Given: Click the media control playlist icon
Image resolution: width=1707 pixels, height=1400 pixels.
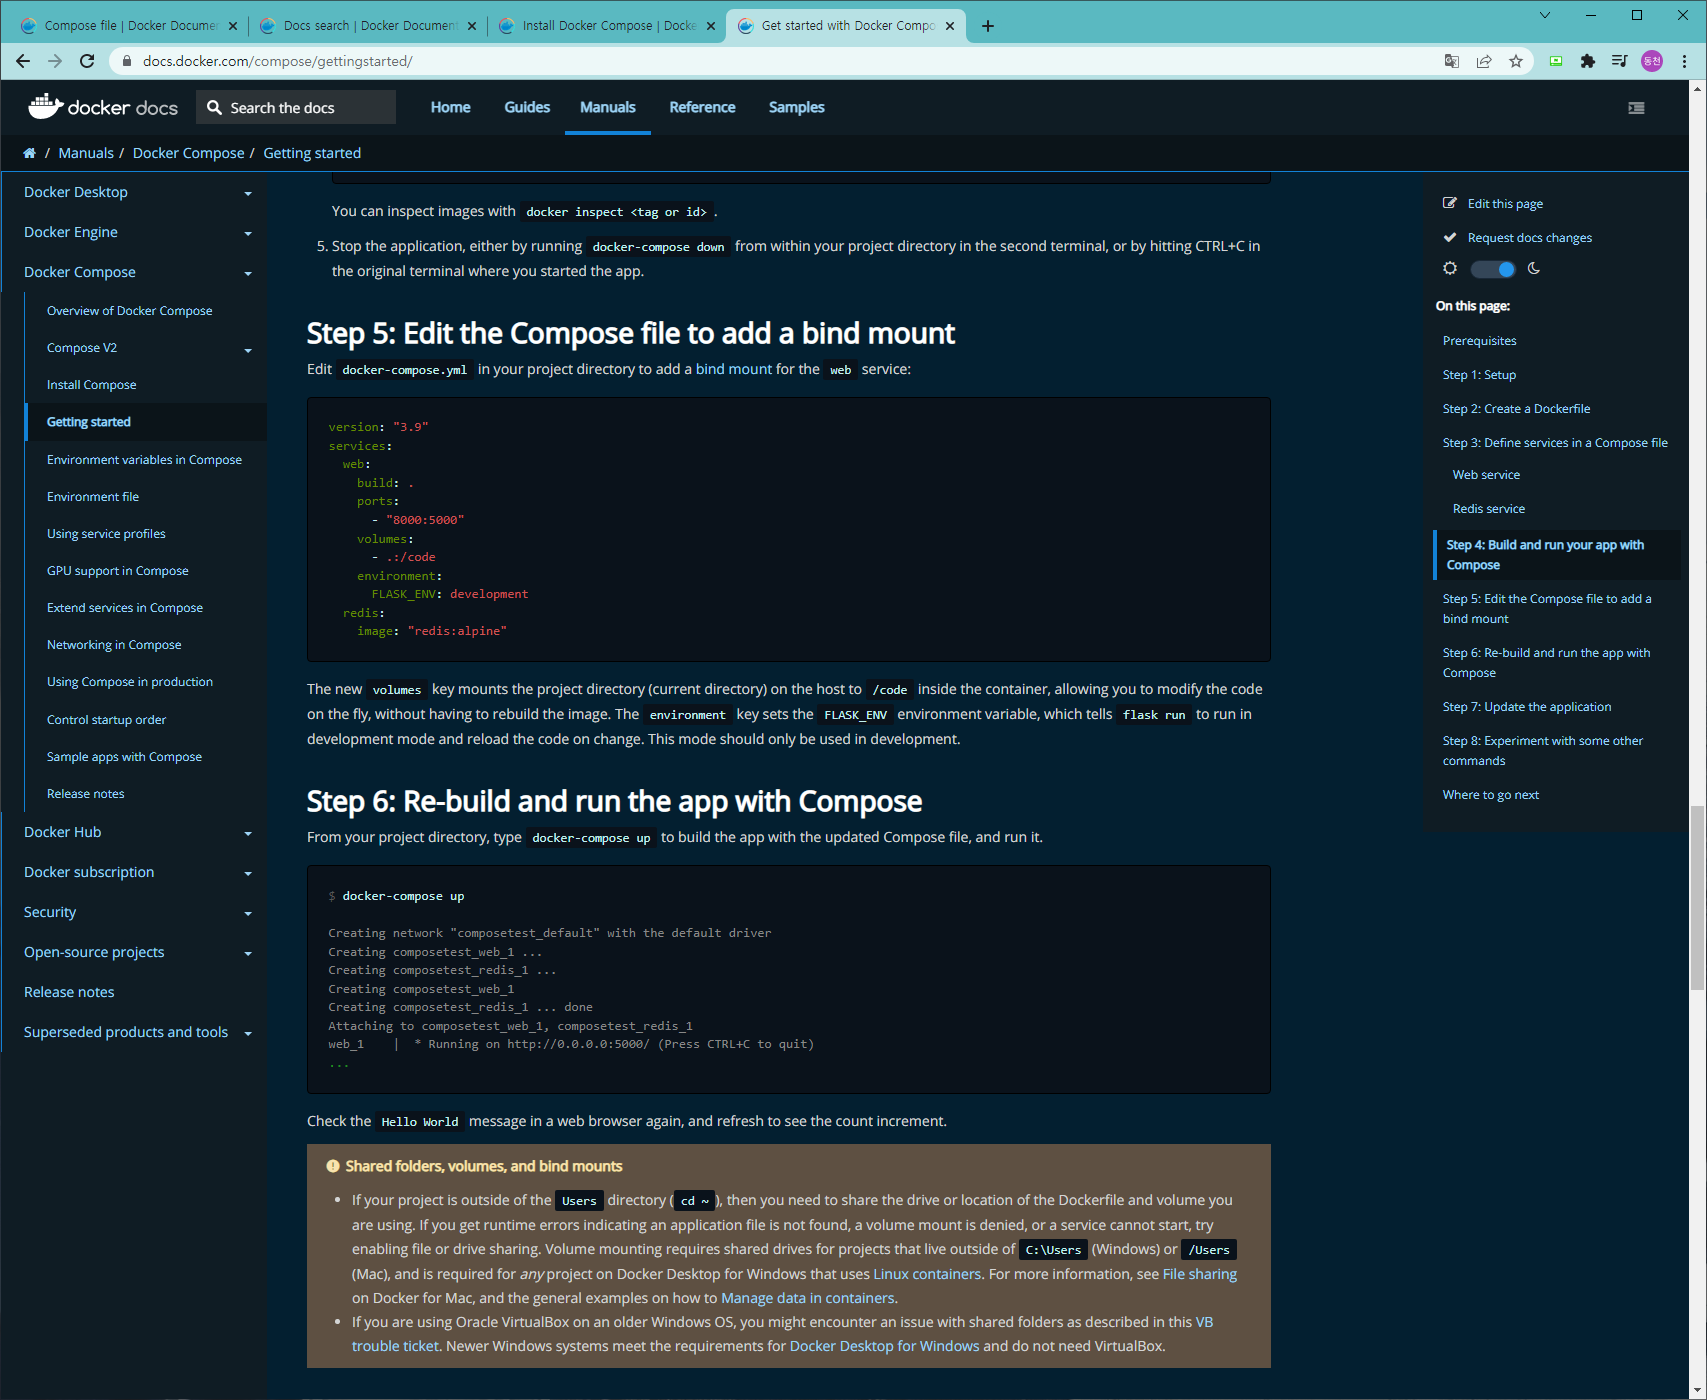Looking at the screenshot, I should 1620,61.
